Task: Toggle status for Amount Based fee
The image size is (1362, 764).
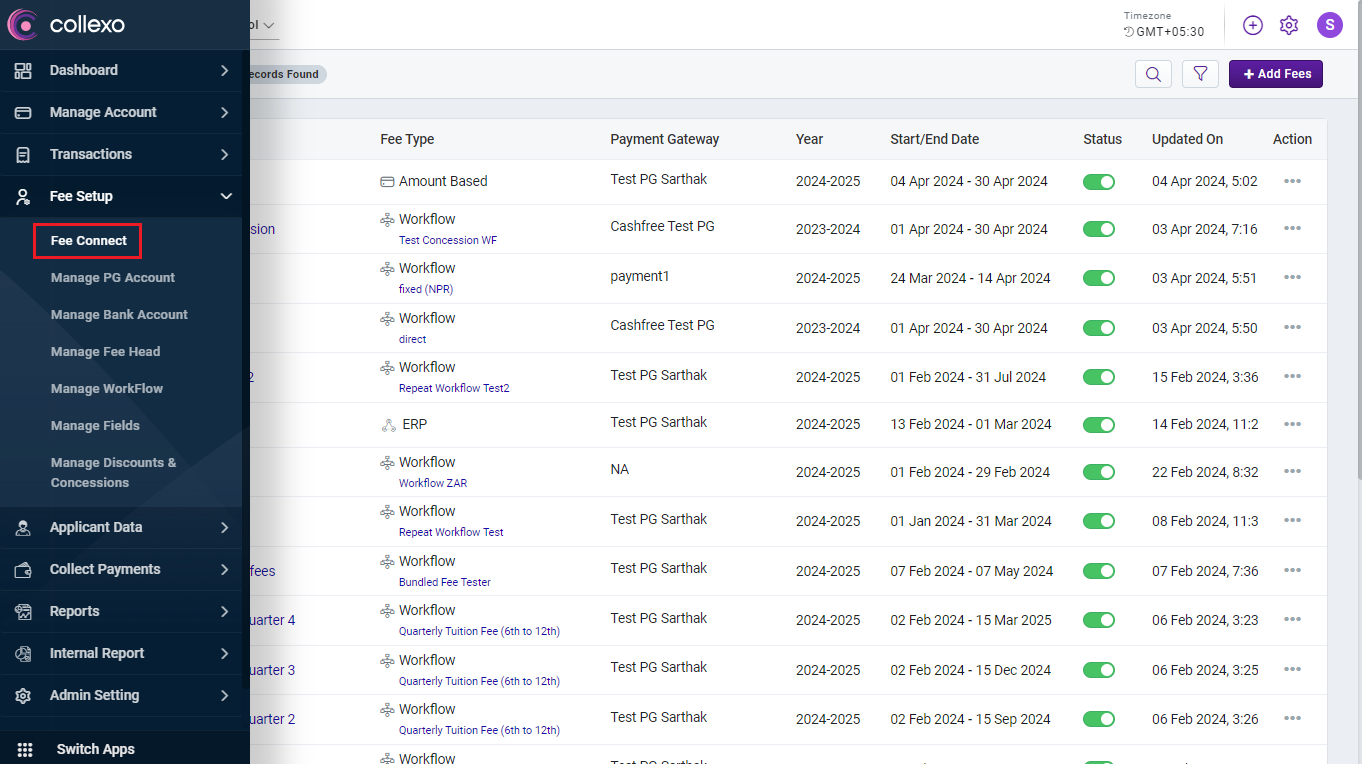Action: tap(1098, 182)
